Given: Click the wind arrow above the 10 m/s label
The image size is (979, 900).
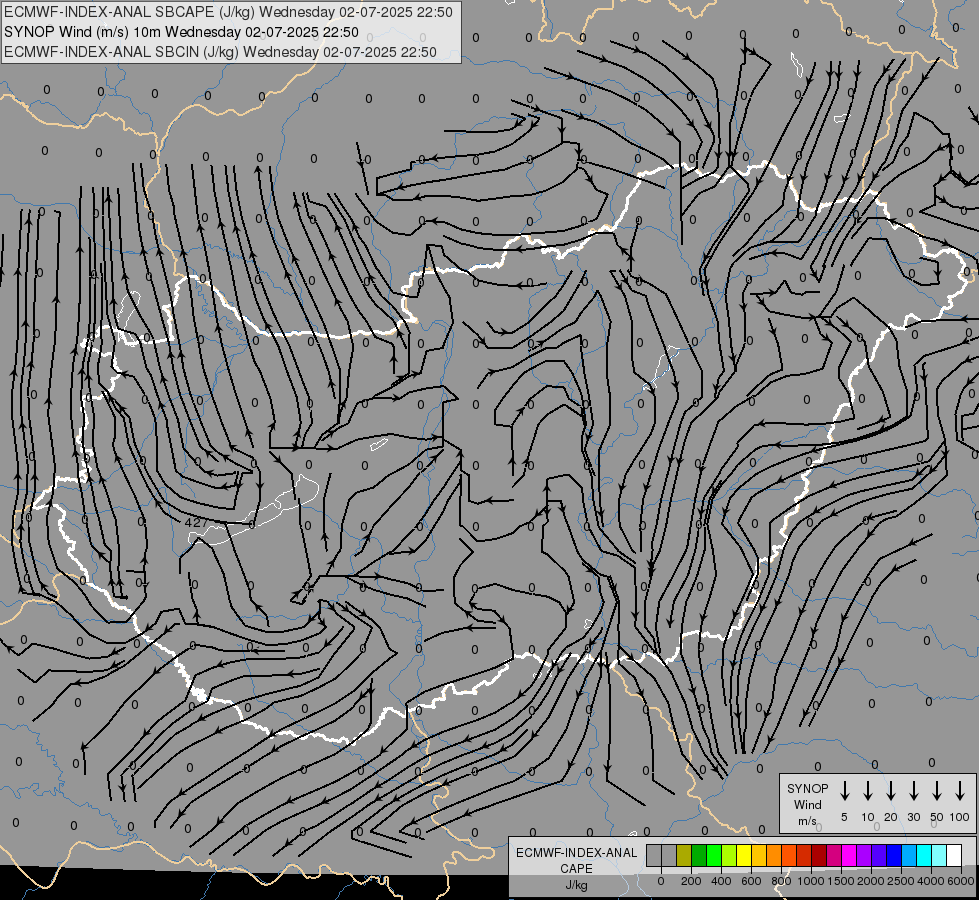Looking at the screenshot, I should click(x=868, y=791).
